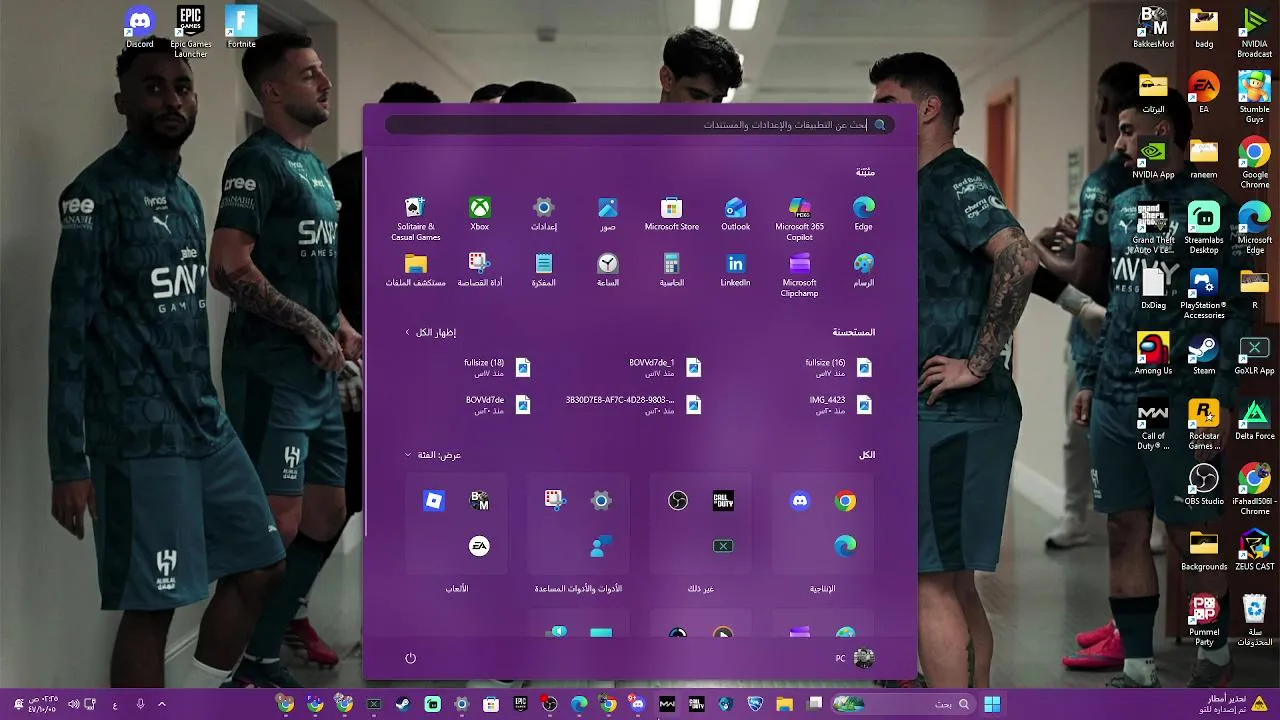Open المفكرة Notepad app

pos(543,270)
